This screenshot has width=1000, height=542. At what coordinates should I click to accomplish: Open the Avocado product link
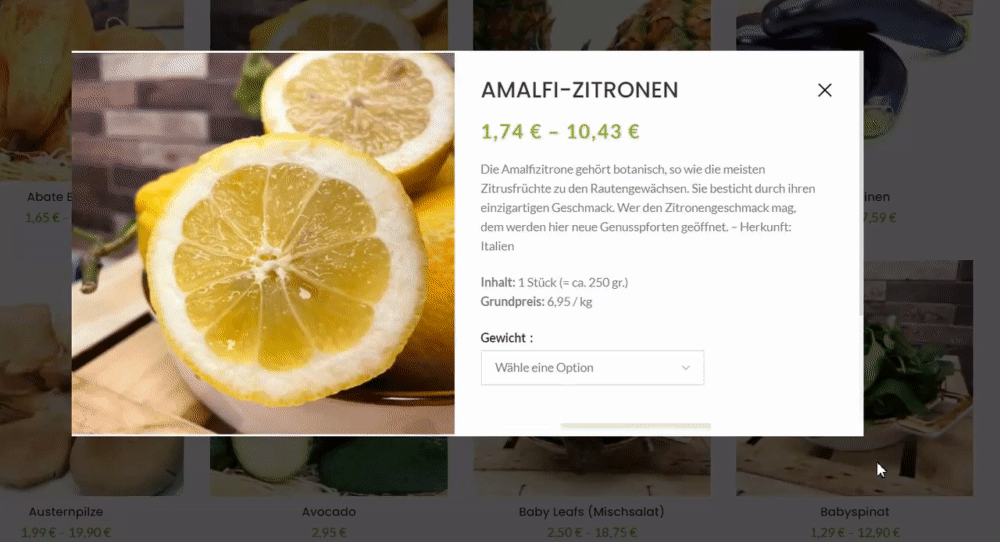pos(328,512)
